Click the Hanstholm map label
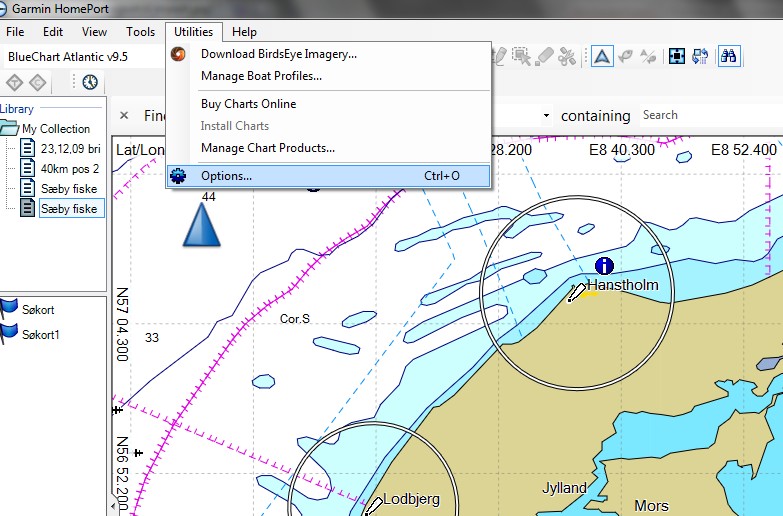Image resolution: width=783 pixels, height=516 pixels. point(623,285)
